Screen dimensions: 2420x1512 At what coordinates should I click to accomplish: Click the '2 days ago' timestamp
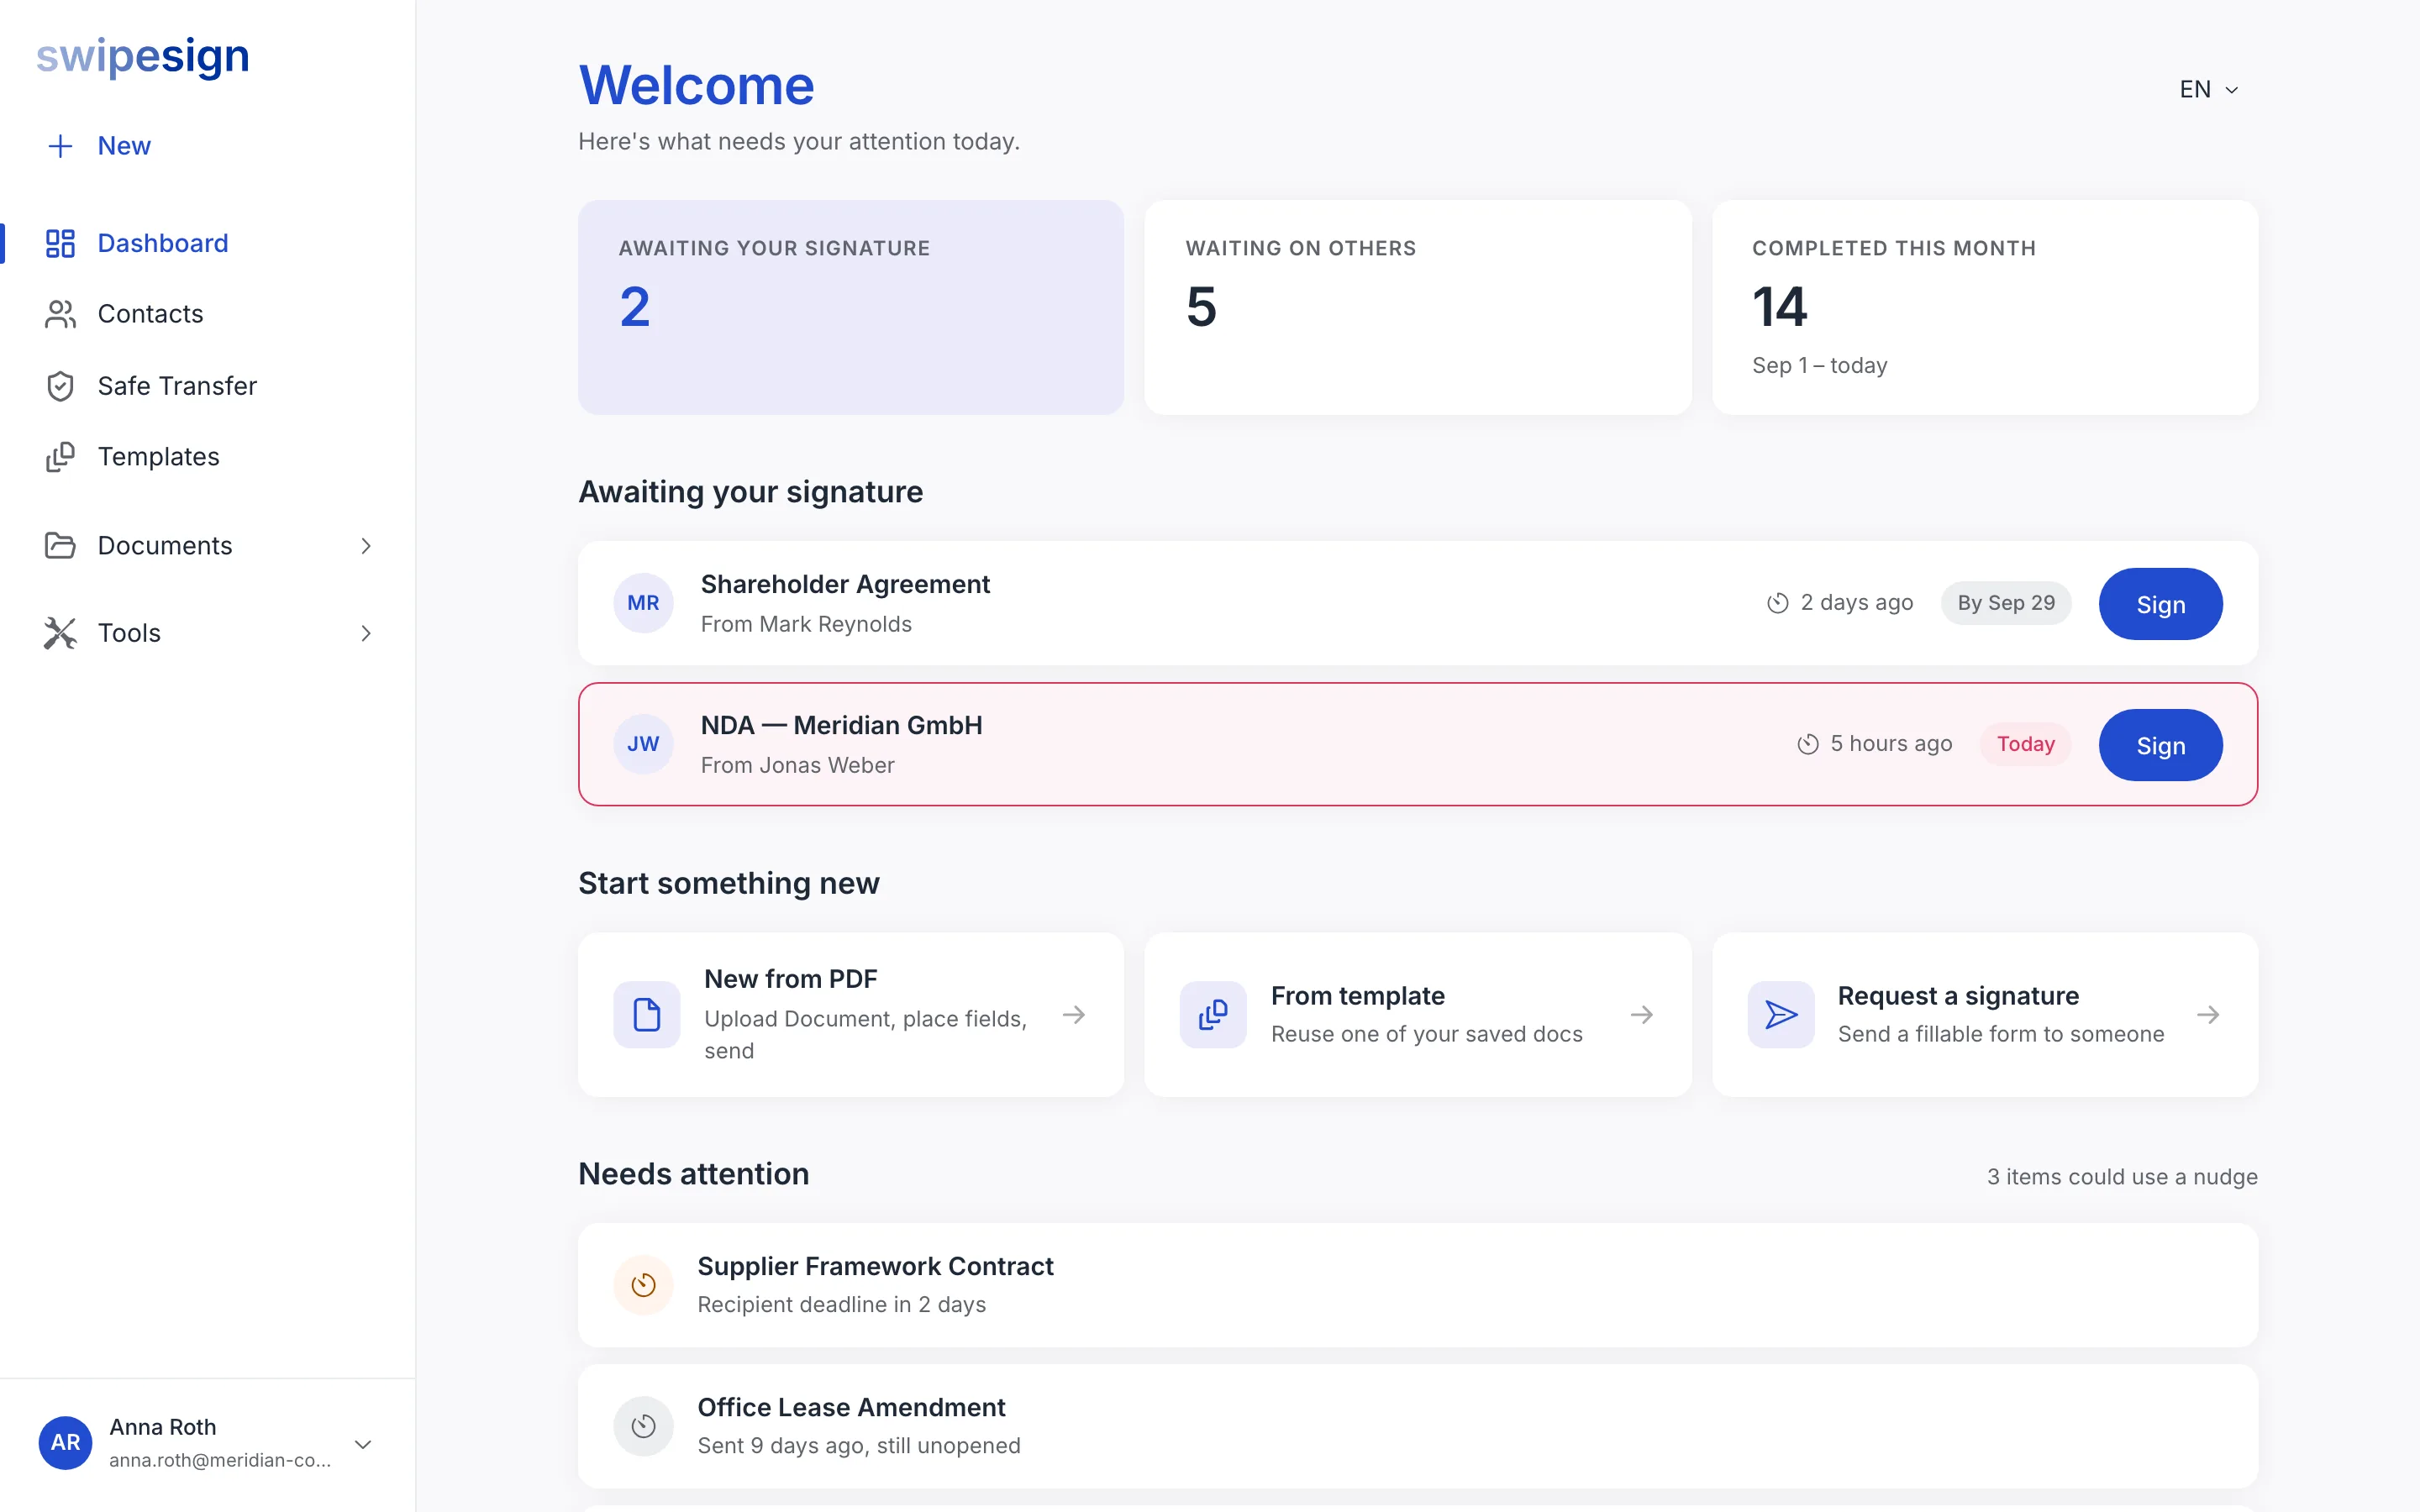click(x=1857, y=603)
